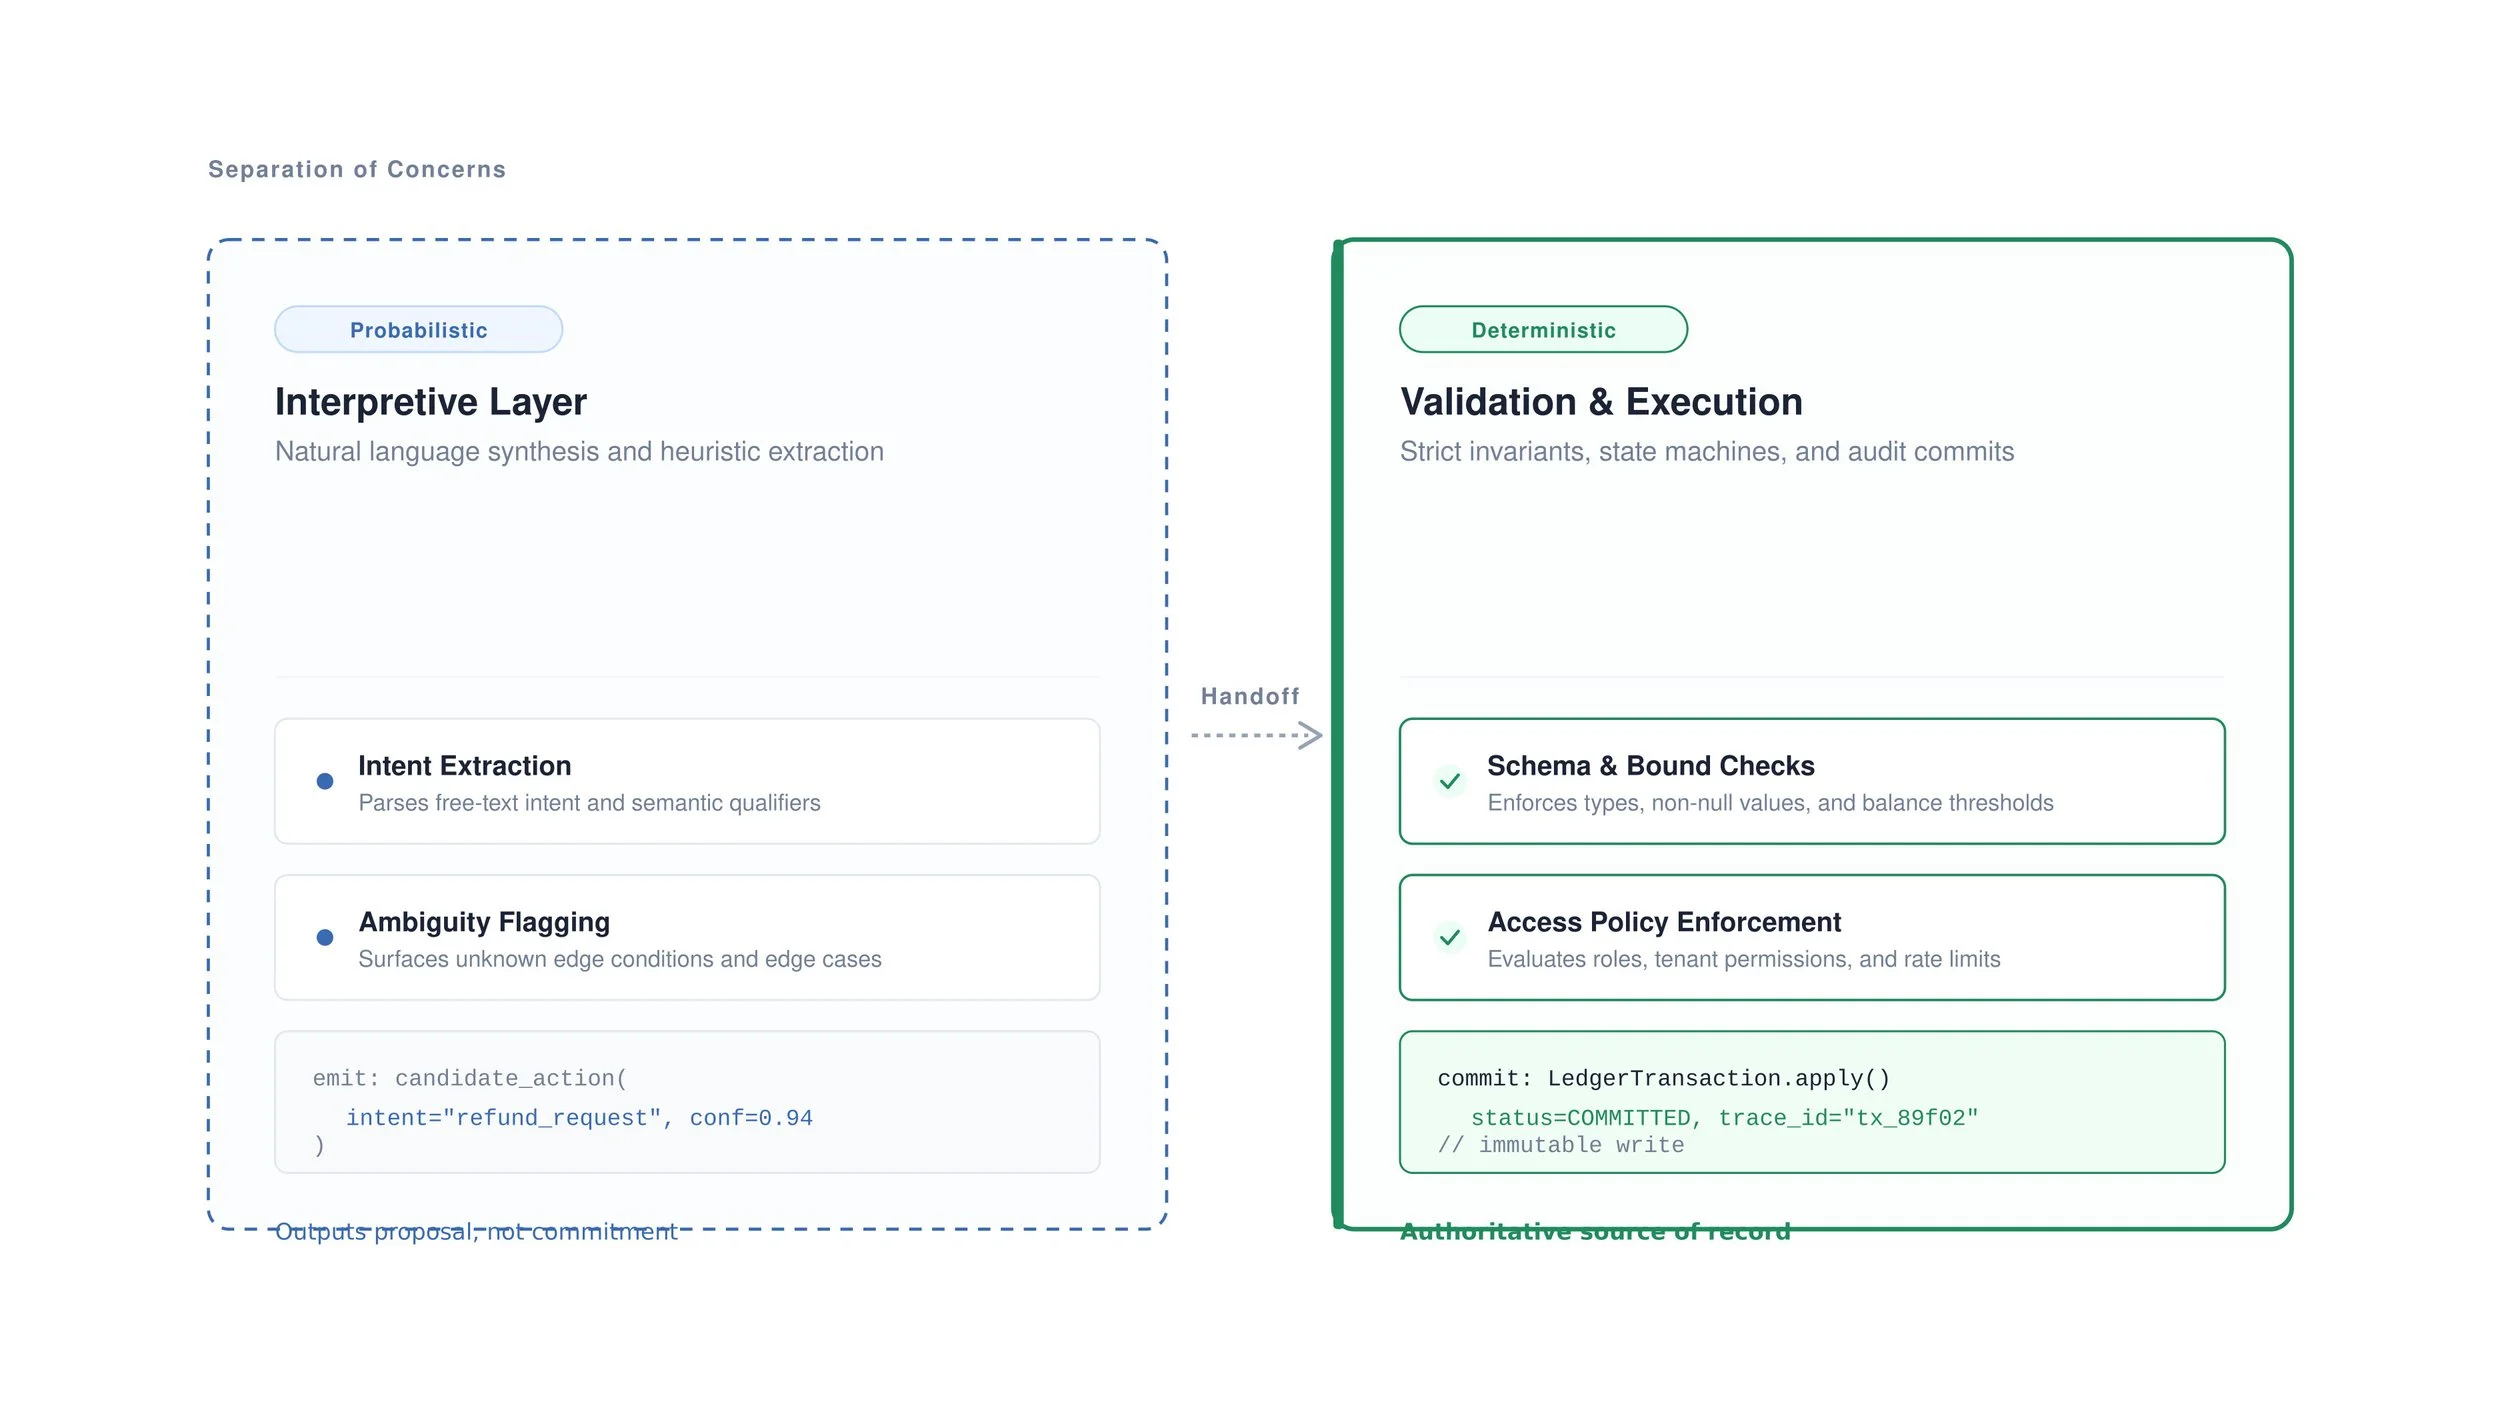Image resolution: width=2500 pixels, height=1406 pixels.
Task: Select the Deterministic badge
Action: pyautogui.click(x=1543, y=329)
